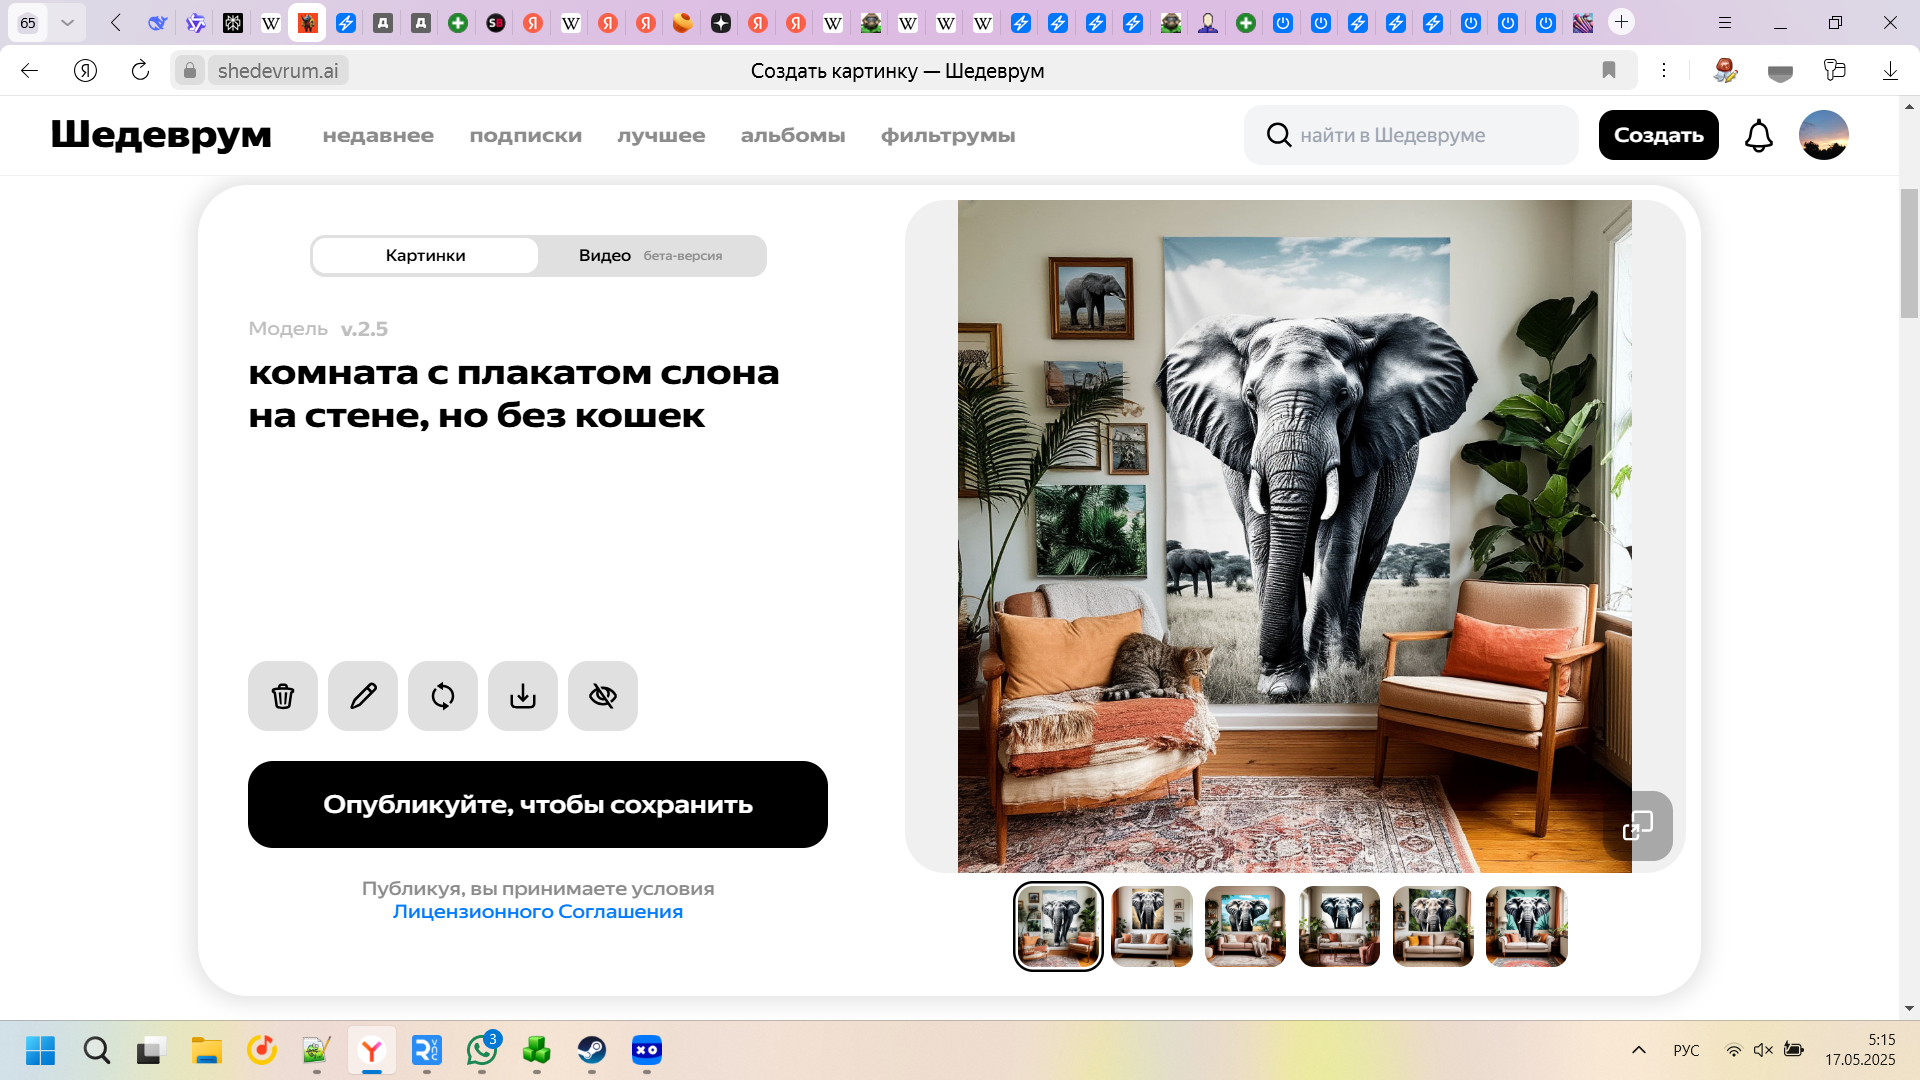Open Windows taskbar search

(97, 1050)
